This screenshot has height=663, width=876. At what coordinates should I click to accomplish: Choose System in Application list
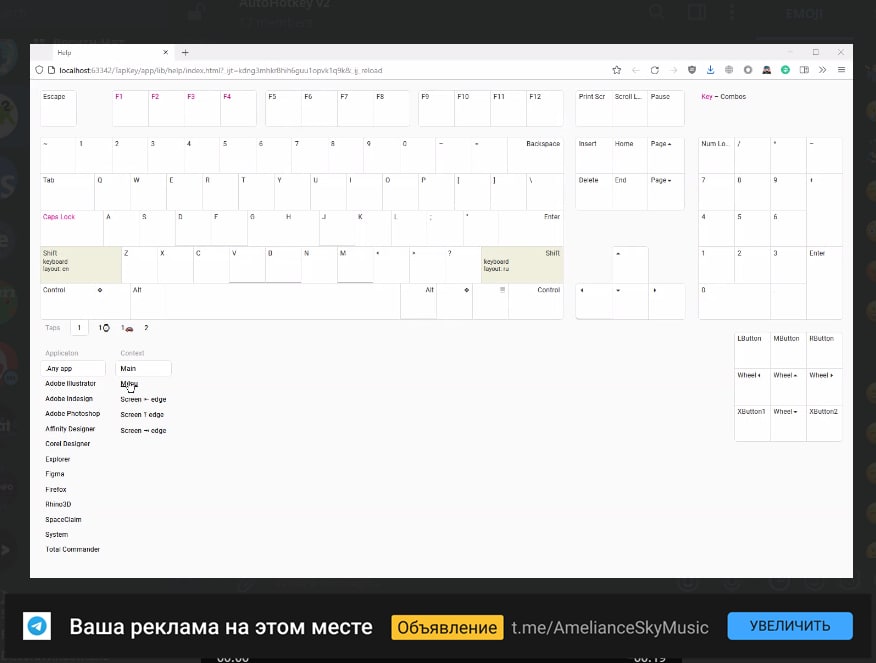[x=56, y=535]
